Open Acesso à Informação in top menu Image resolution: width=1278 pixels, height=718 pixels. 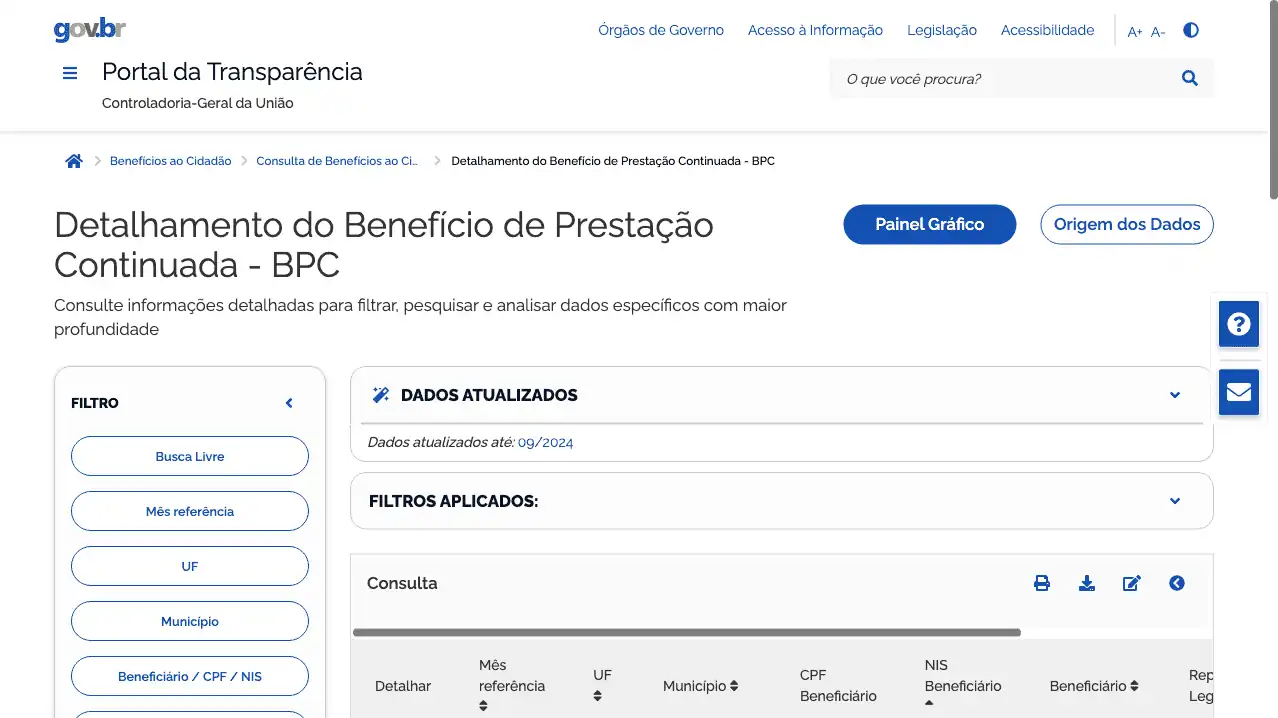tap(815, 30)
